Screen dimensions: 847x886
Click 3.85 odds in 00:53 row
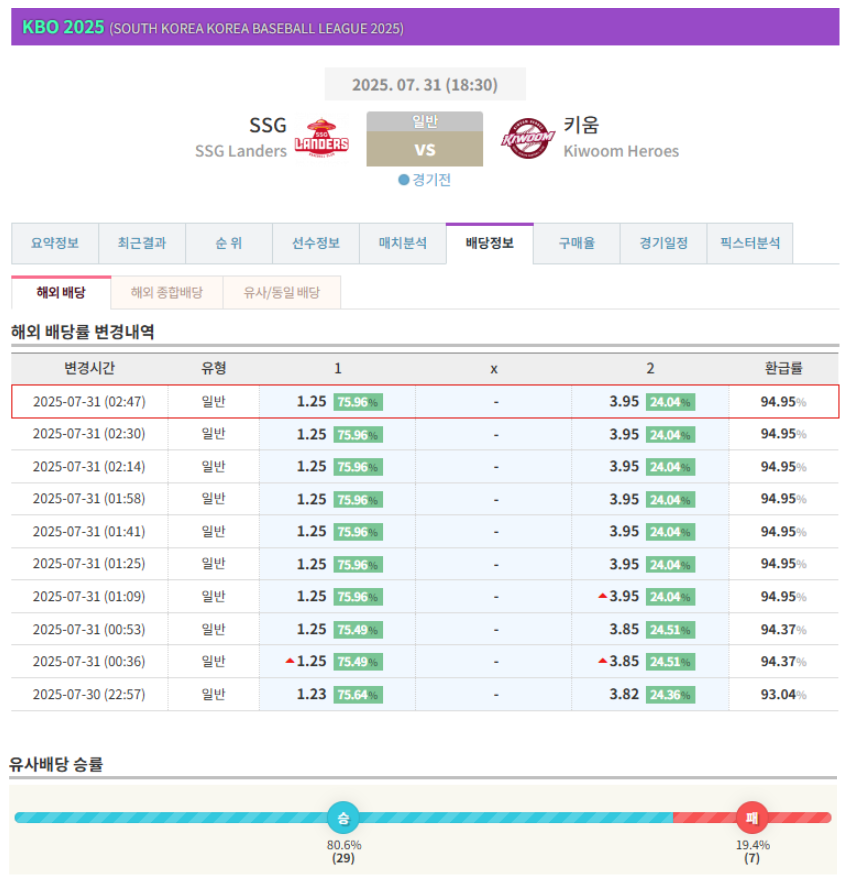(x=624, y=629)
